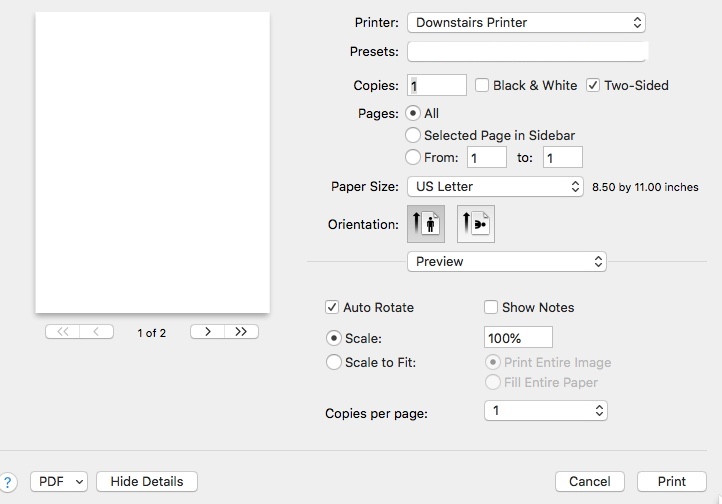Screen dimensions: 722x504
Task: Open the PDF dropdown menu
Action: pos(59,481)
